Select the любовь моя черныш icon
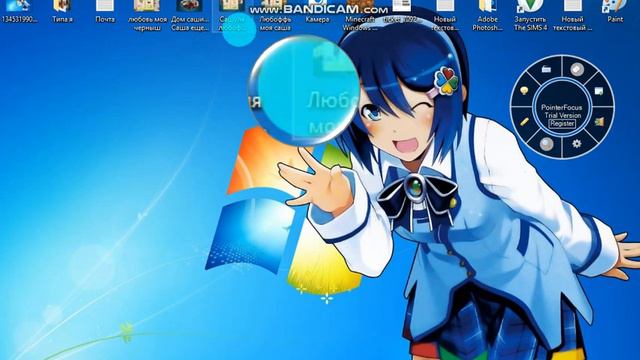The width and height of the screenshot is (640, 360). pos(147,16)
